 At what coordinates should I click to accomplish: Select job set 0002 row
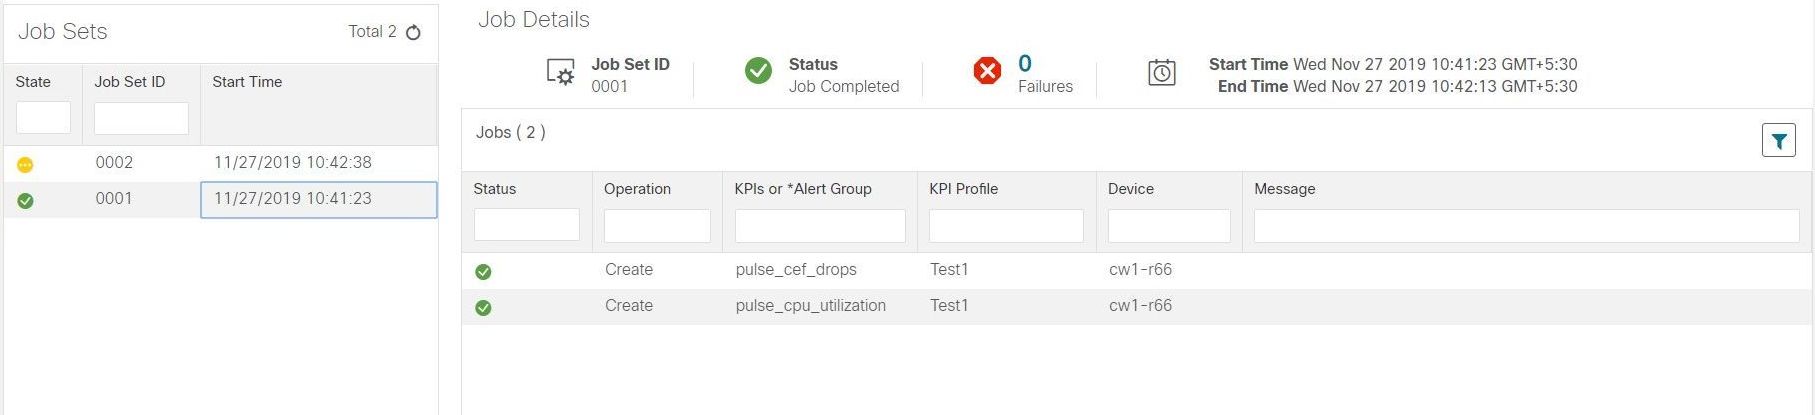point(220,163)
